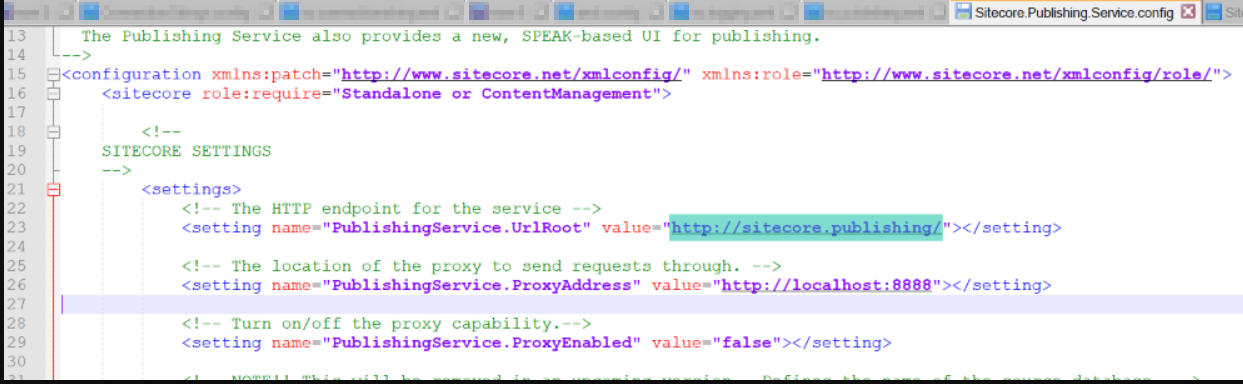
Task: Switch to the Sitecore.Publishing.Service.config tab
Action: 1076,12
